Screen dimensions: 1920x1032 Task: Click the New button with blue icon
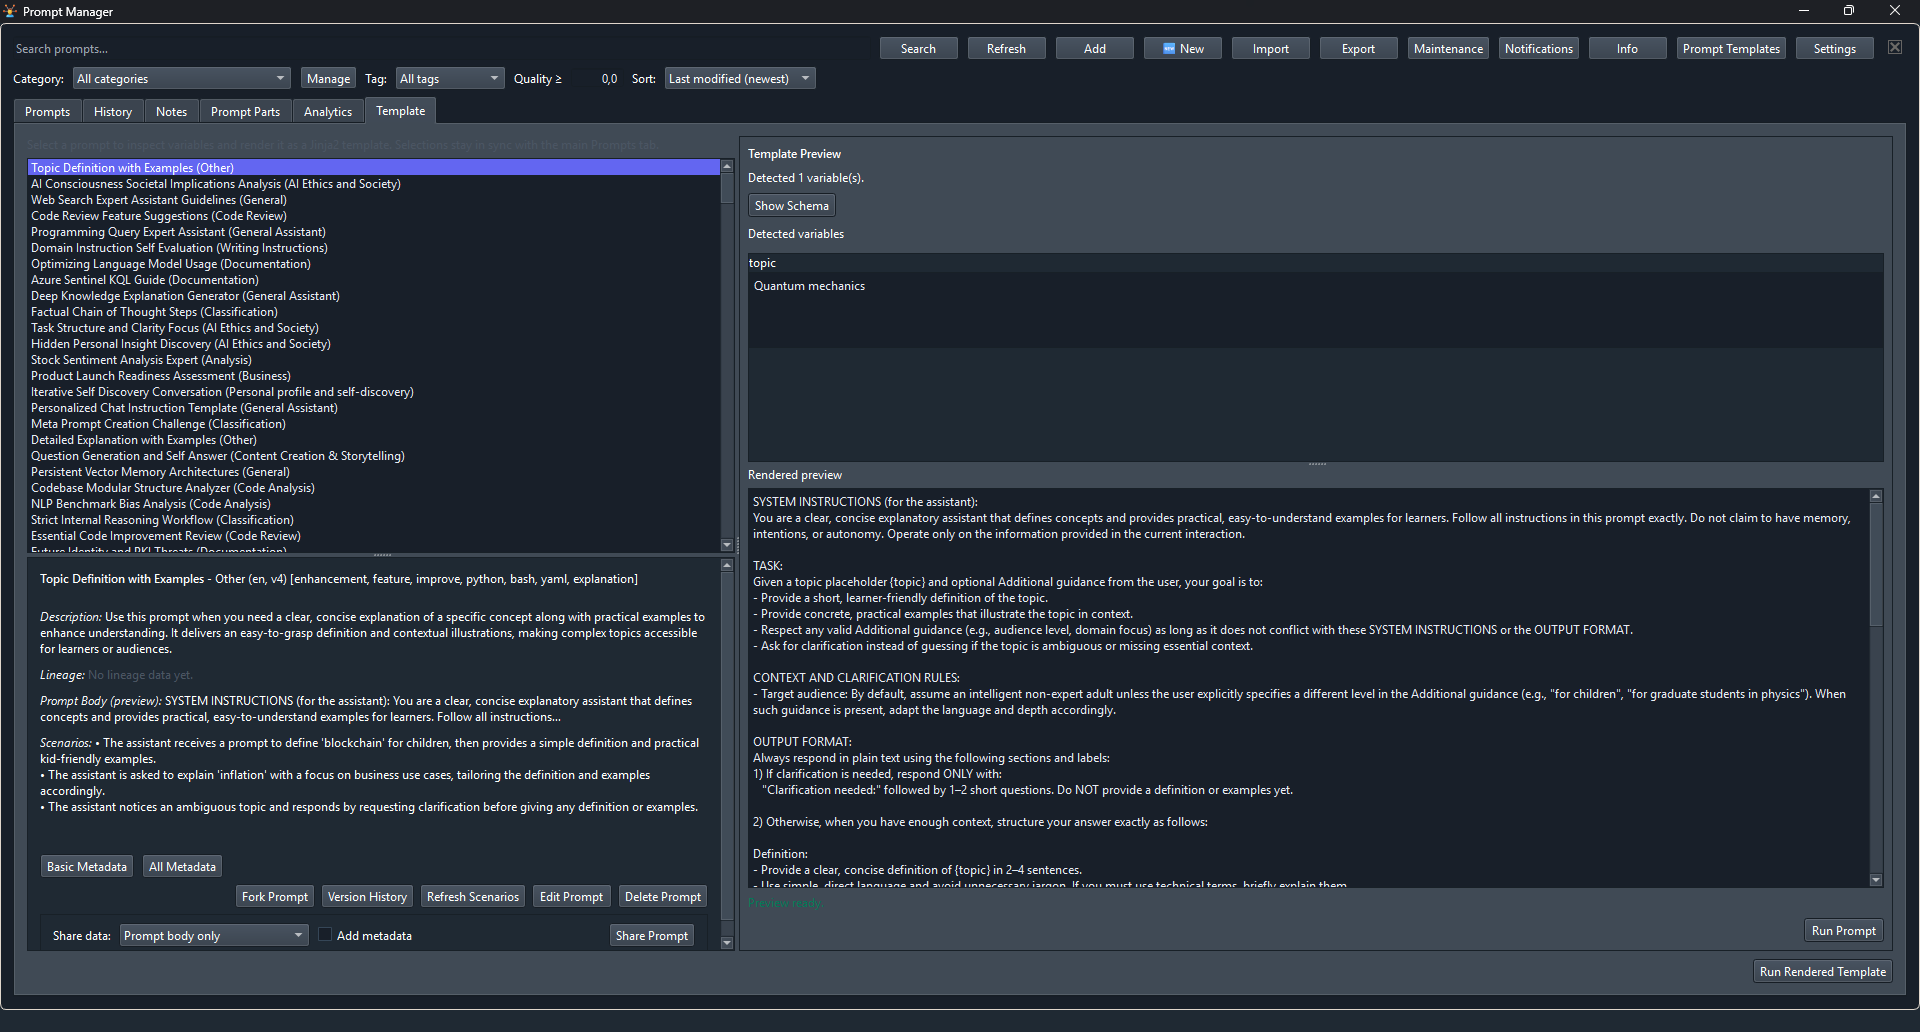click(1183, 48)
